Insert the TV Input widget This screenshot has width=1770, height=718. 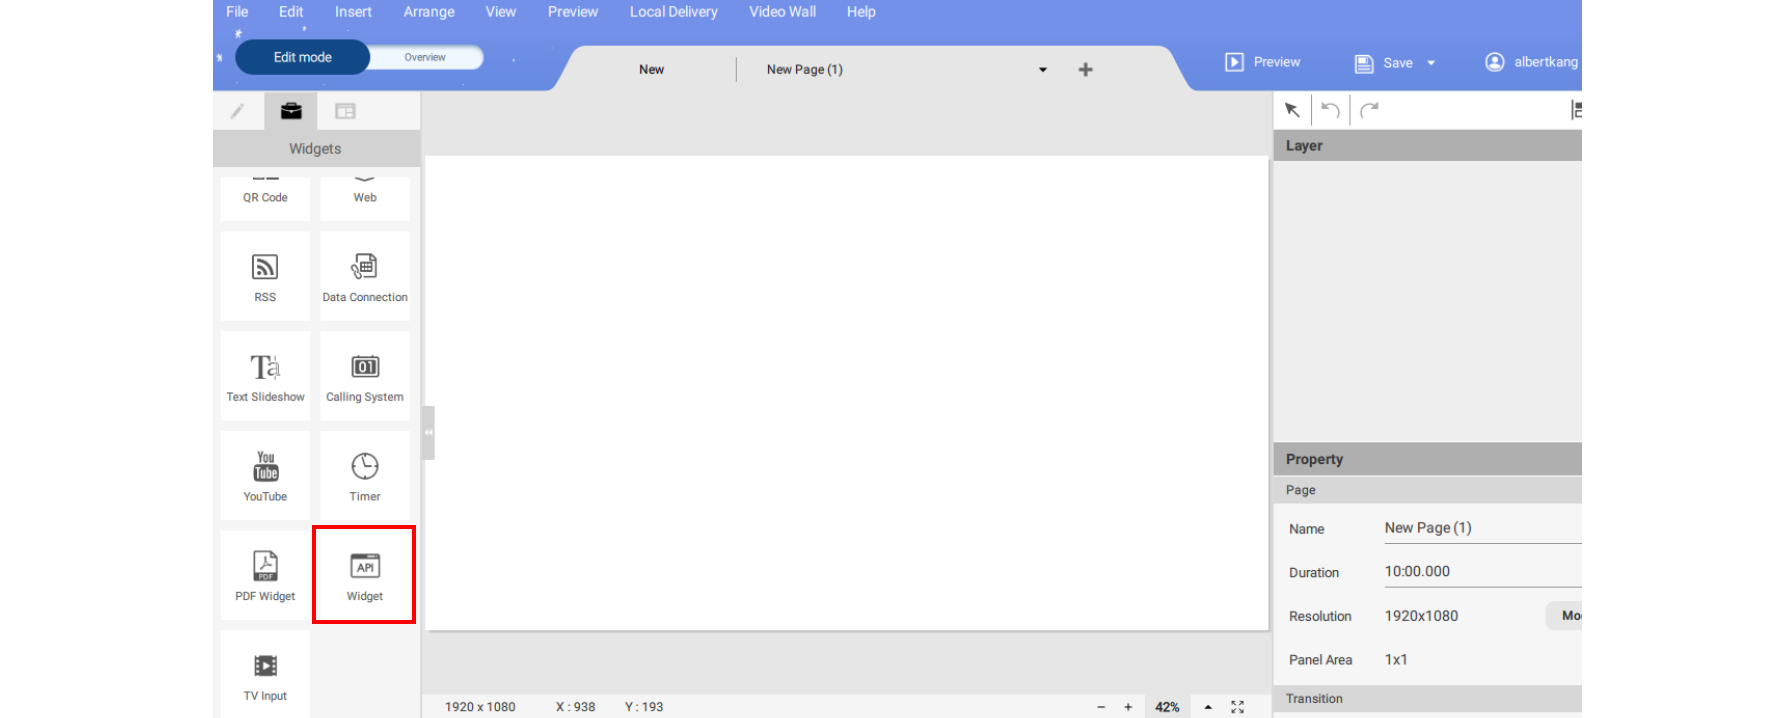tap(265, 676)
